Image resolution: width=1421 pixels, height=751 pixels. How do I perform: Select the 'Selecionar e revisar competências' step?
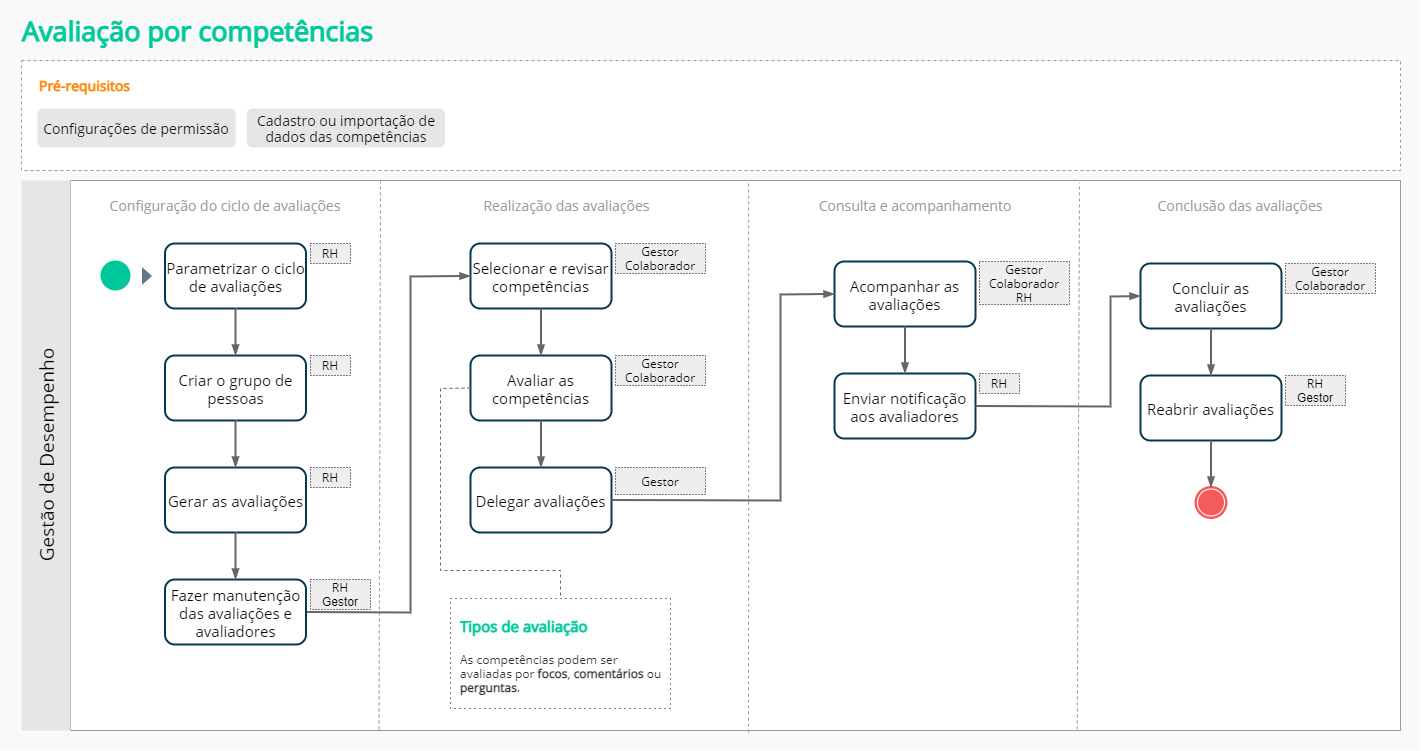click(x=541, y=276)
